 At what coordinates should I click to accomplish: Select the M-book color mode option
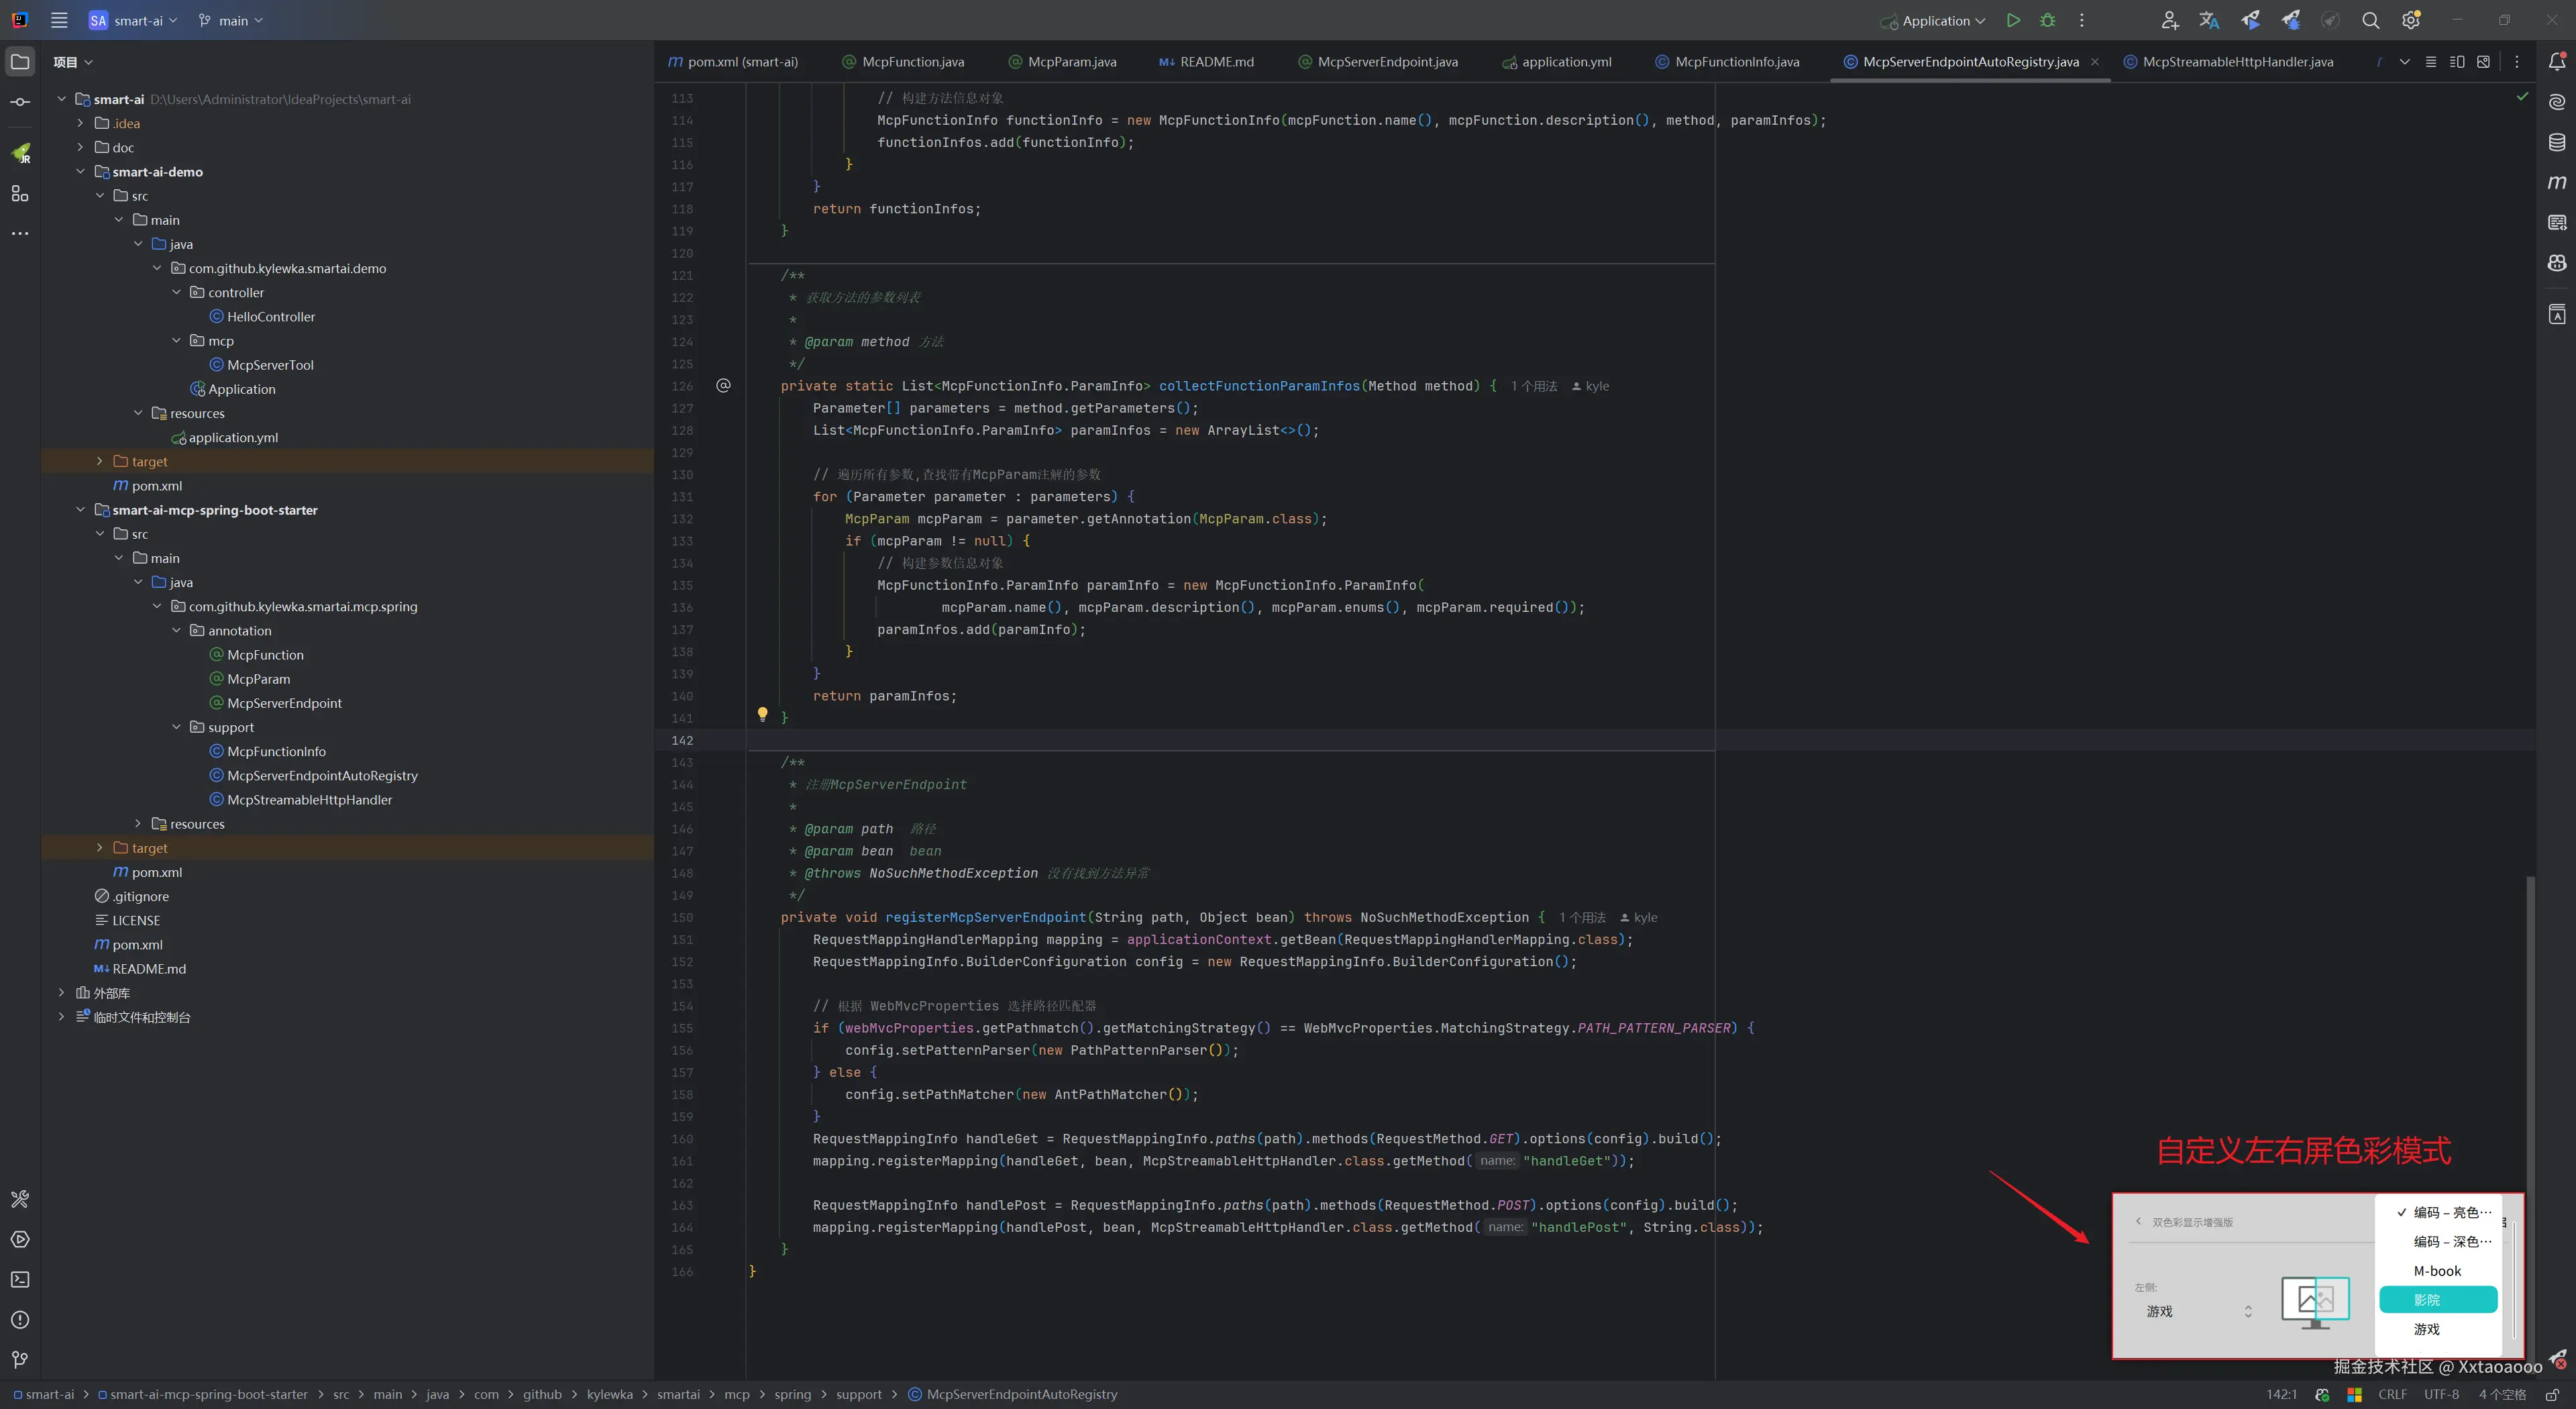point(2437,1271)
